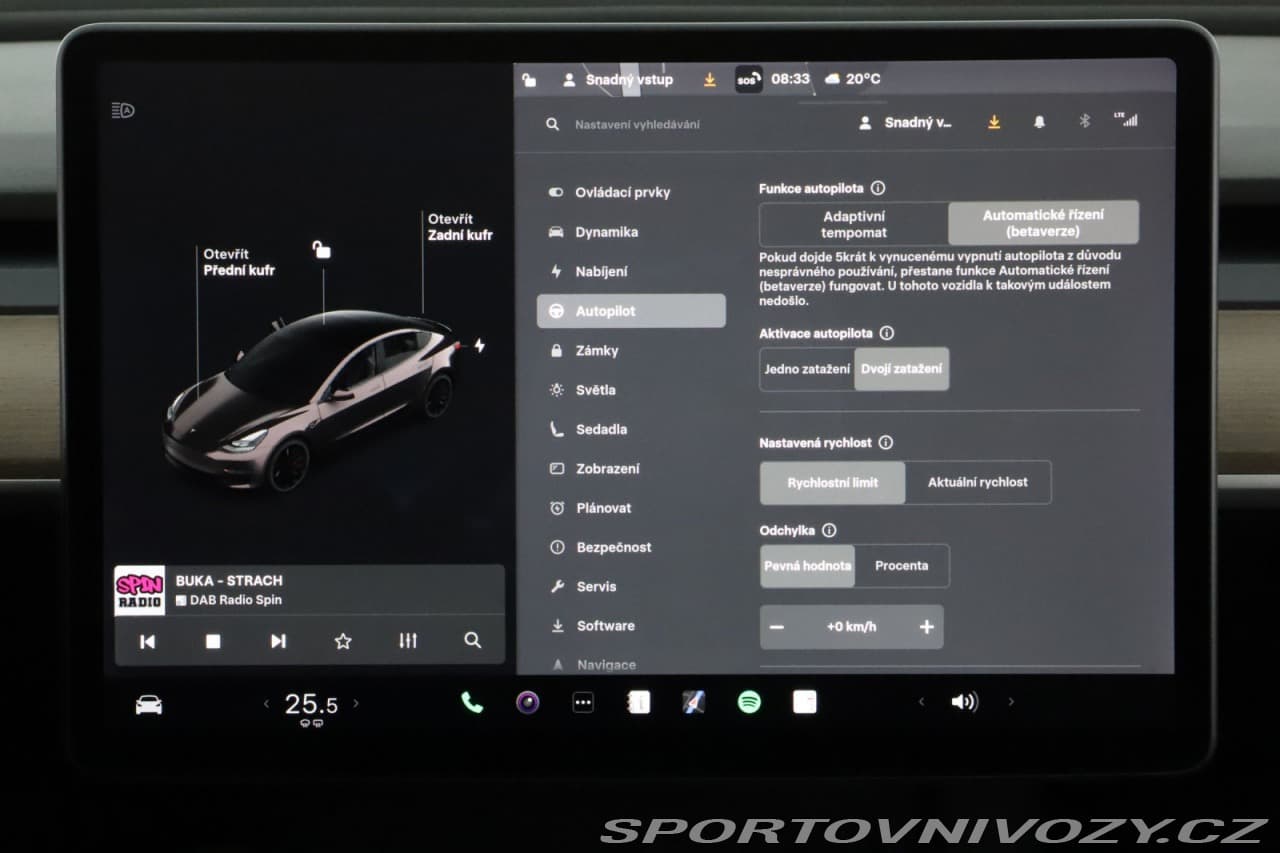Decrease speed offset with minus button
This screenshot has height=853, width=1280.
(777, 627)
